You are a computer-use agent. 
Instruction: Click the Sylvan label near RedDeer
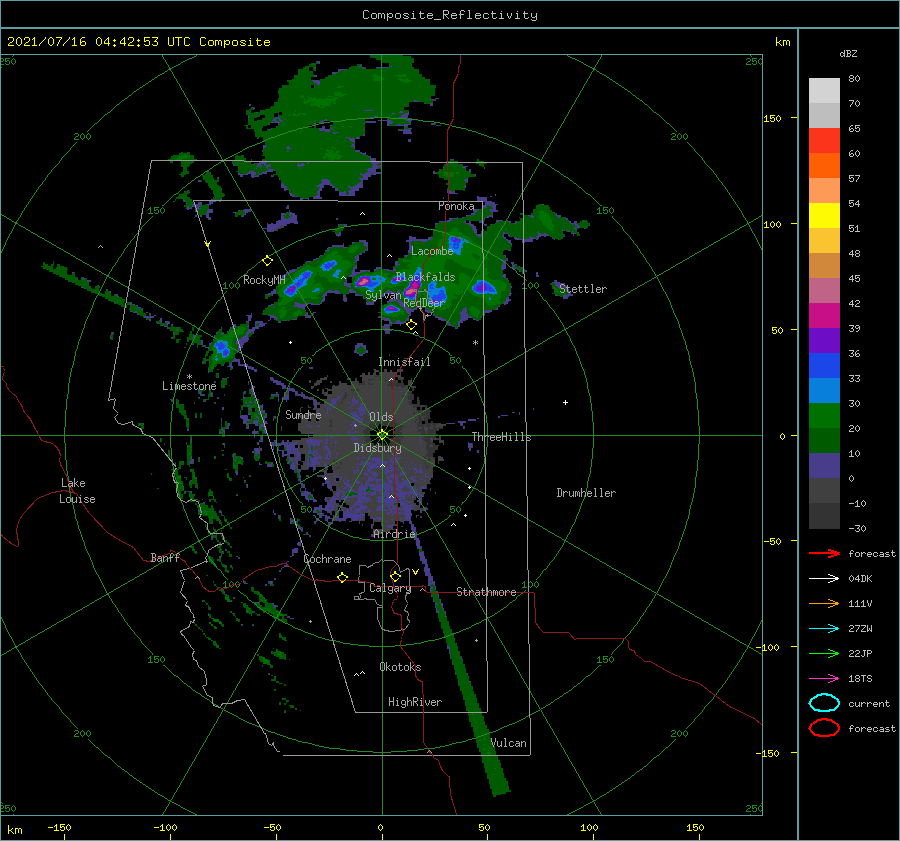[383, 295]
